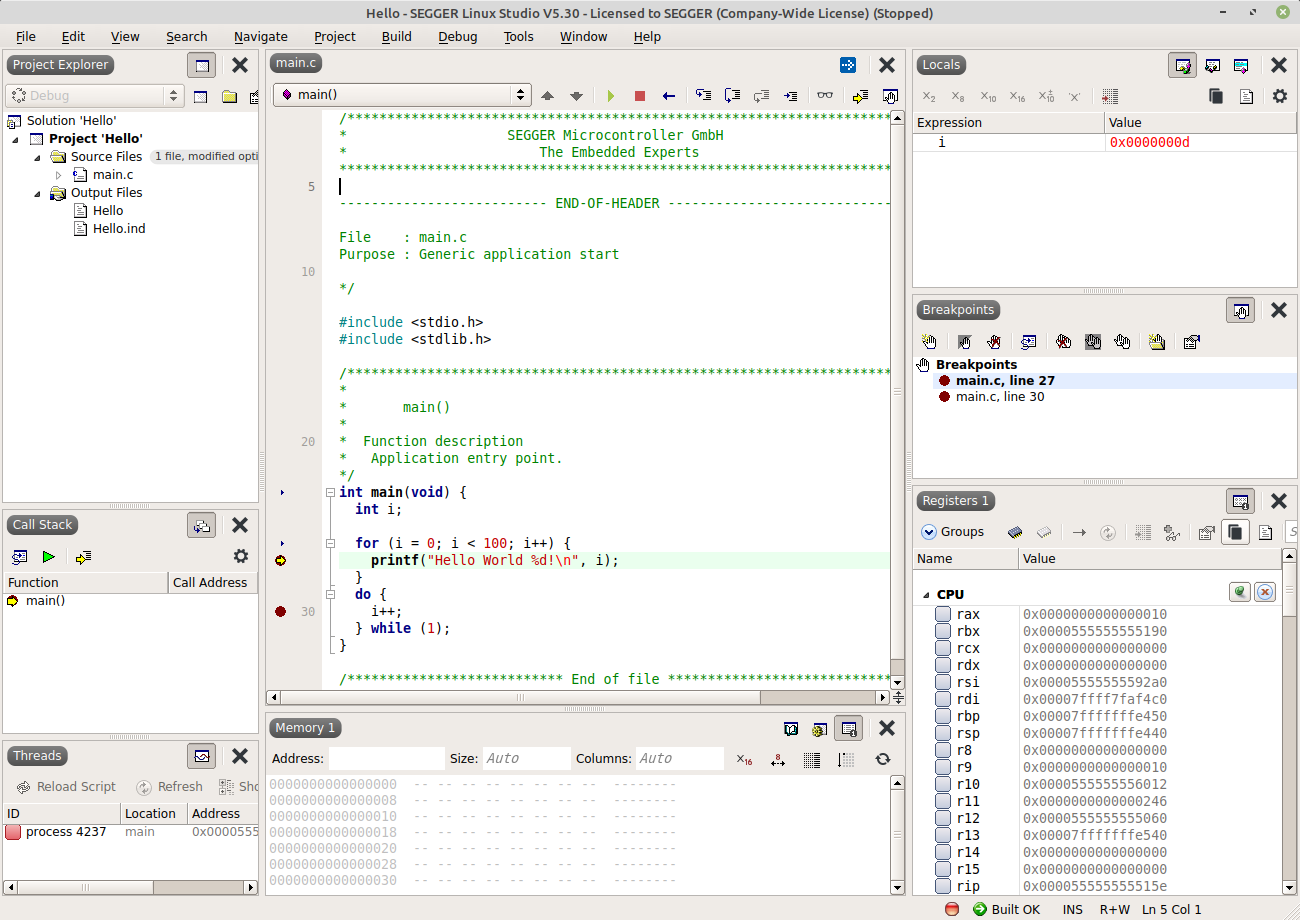Collapse the Output Files folder
The height and width of the screenshot is (920, 1300).
coord(38,193)
